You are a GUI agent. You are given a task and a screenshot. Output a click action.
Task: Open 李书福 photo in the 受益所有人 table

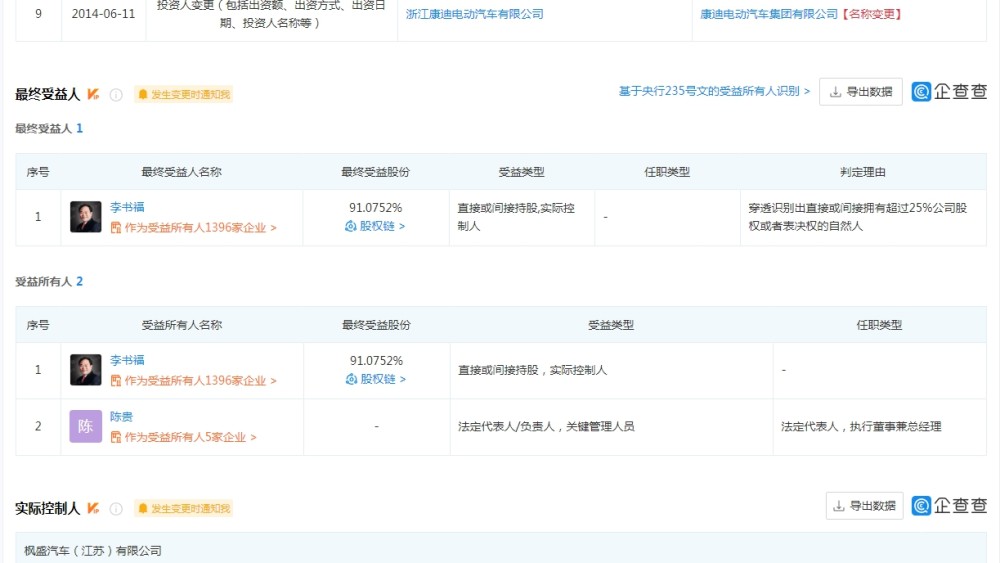pyautogui.click(x=85, y=370)
